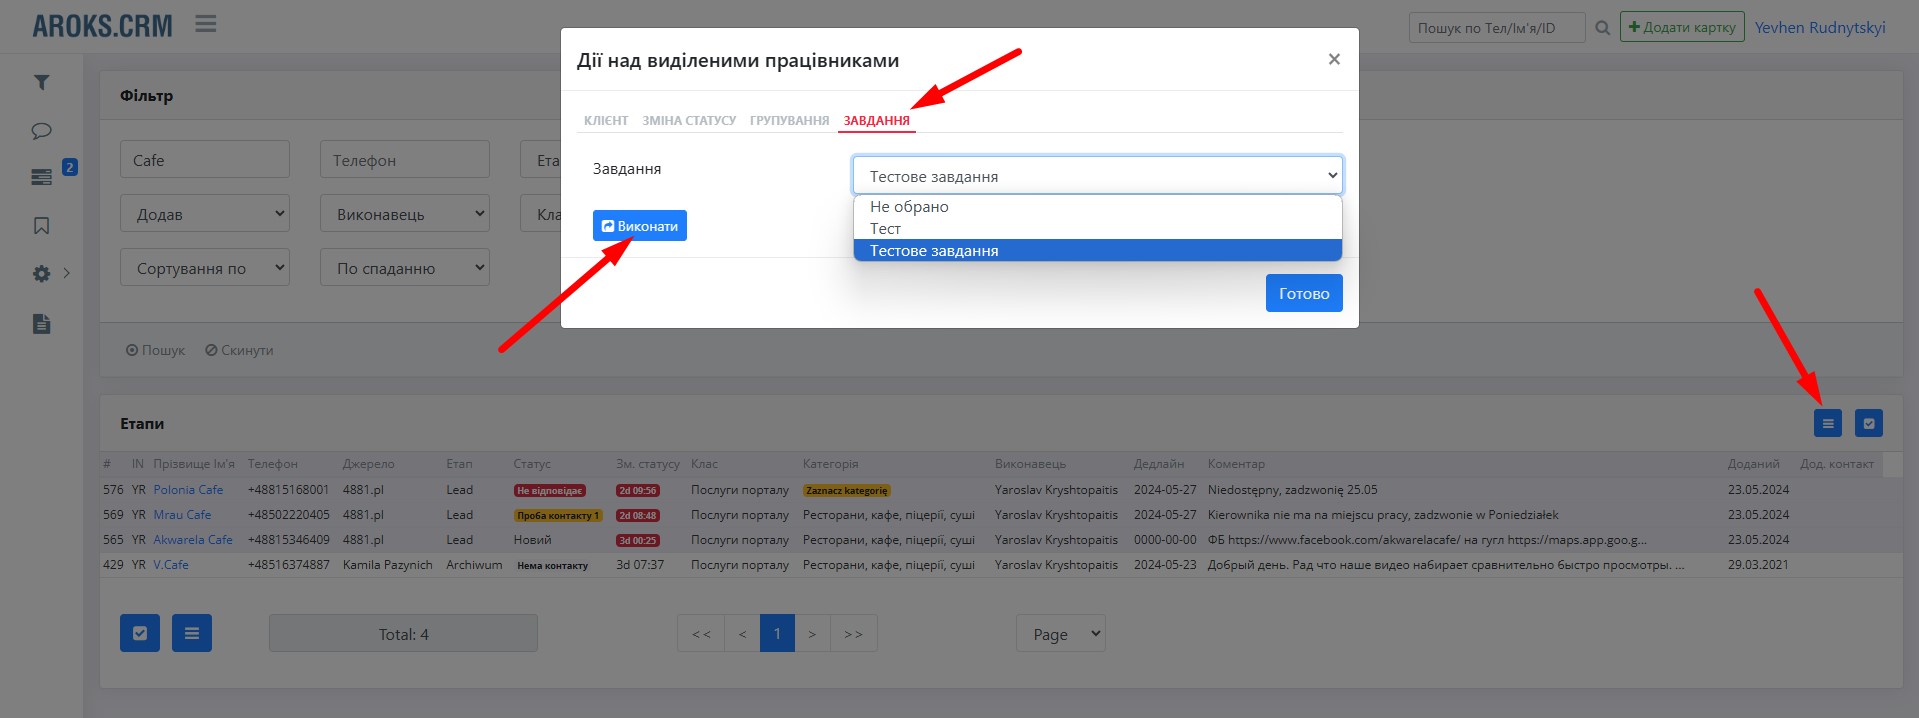
Task: Open the Mrau Cafe link
Action: pyautogui.click(x=182, y=515)
